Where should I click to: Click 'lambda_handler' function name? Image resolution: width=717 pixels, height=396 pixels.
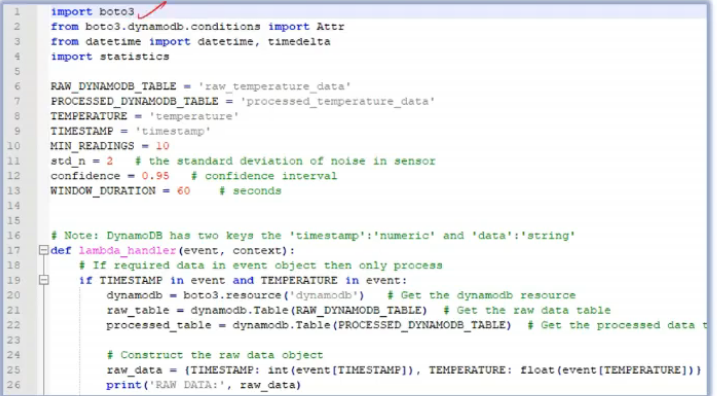click(x=127, y=250)
